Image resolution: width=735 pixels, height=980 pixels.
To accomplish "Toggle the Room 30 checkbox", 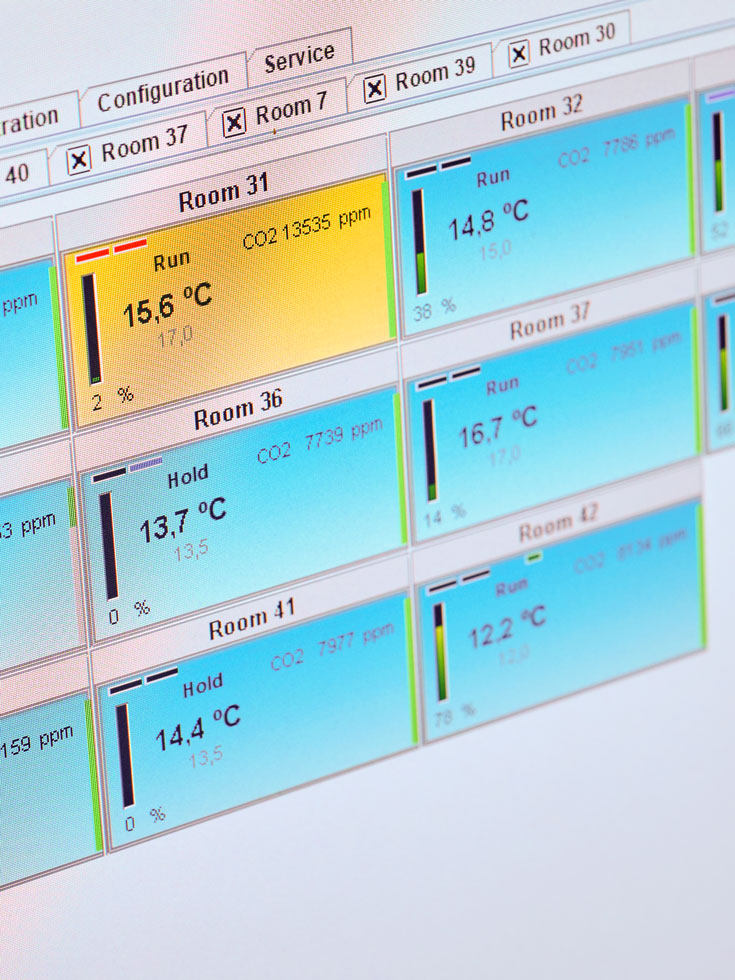I will point(519,54).
